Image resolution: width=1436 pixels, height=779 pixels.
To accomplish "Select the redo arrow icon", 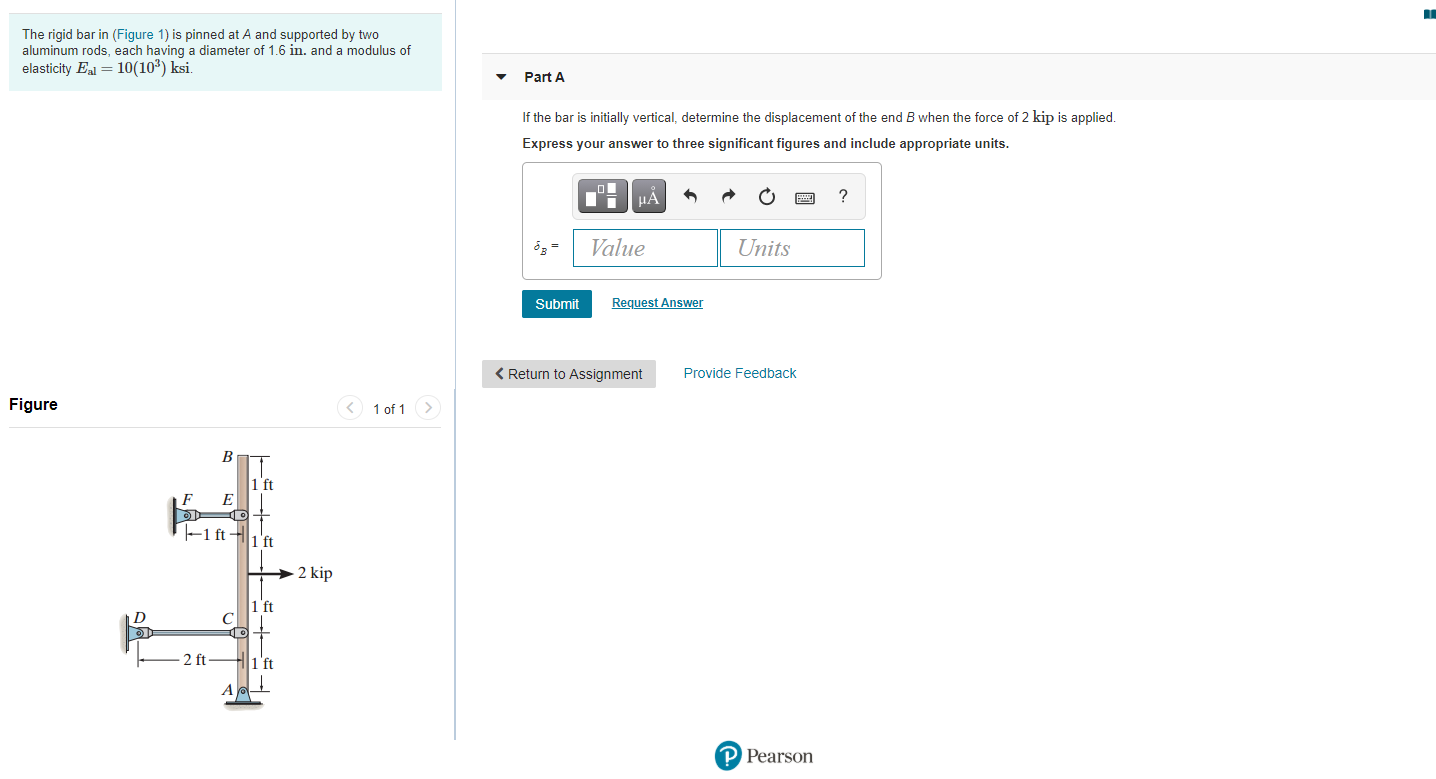I will point(727,196).
